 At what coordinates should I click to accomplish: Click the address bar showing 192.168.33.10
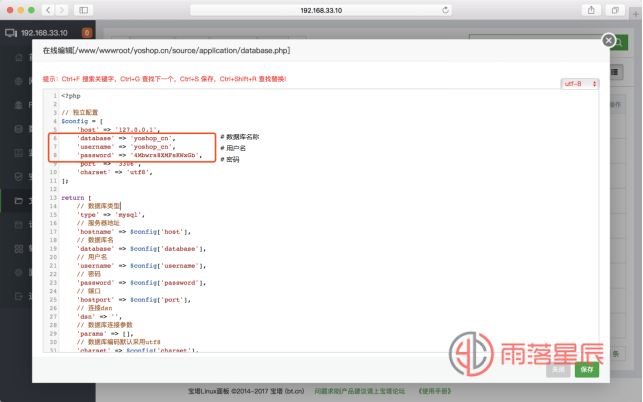320,9
